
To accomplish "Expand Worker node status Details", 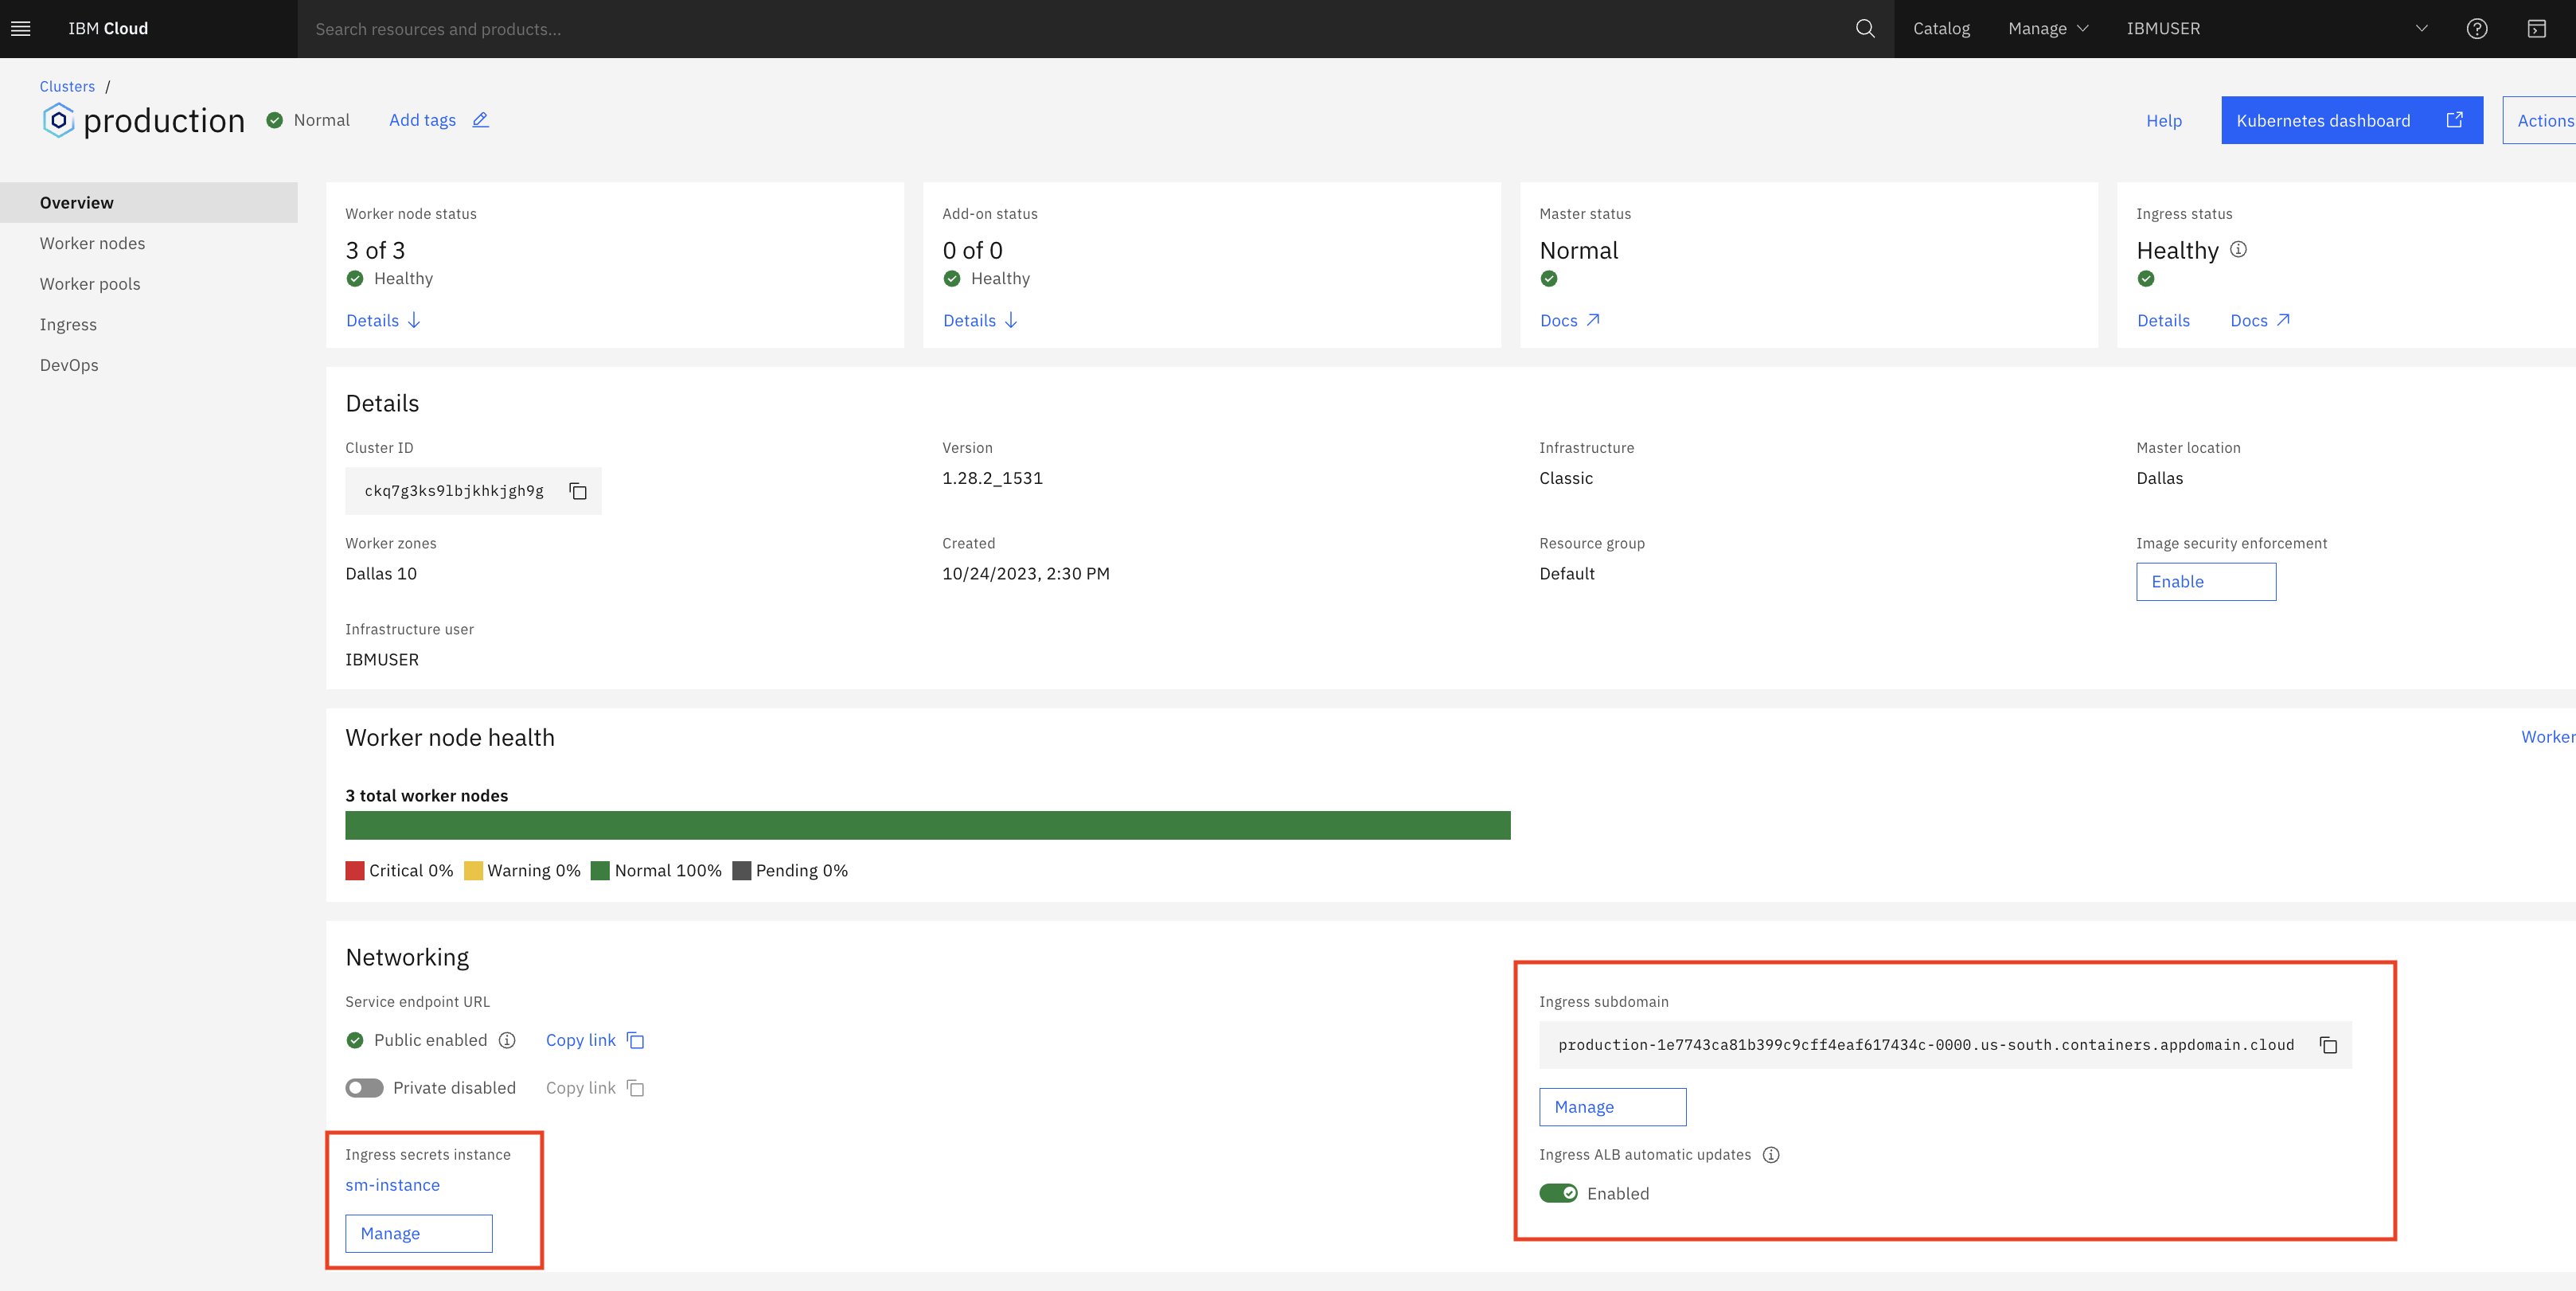I will 382,320.
